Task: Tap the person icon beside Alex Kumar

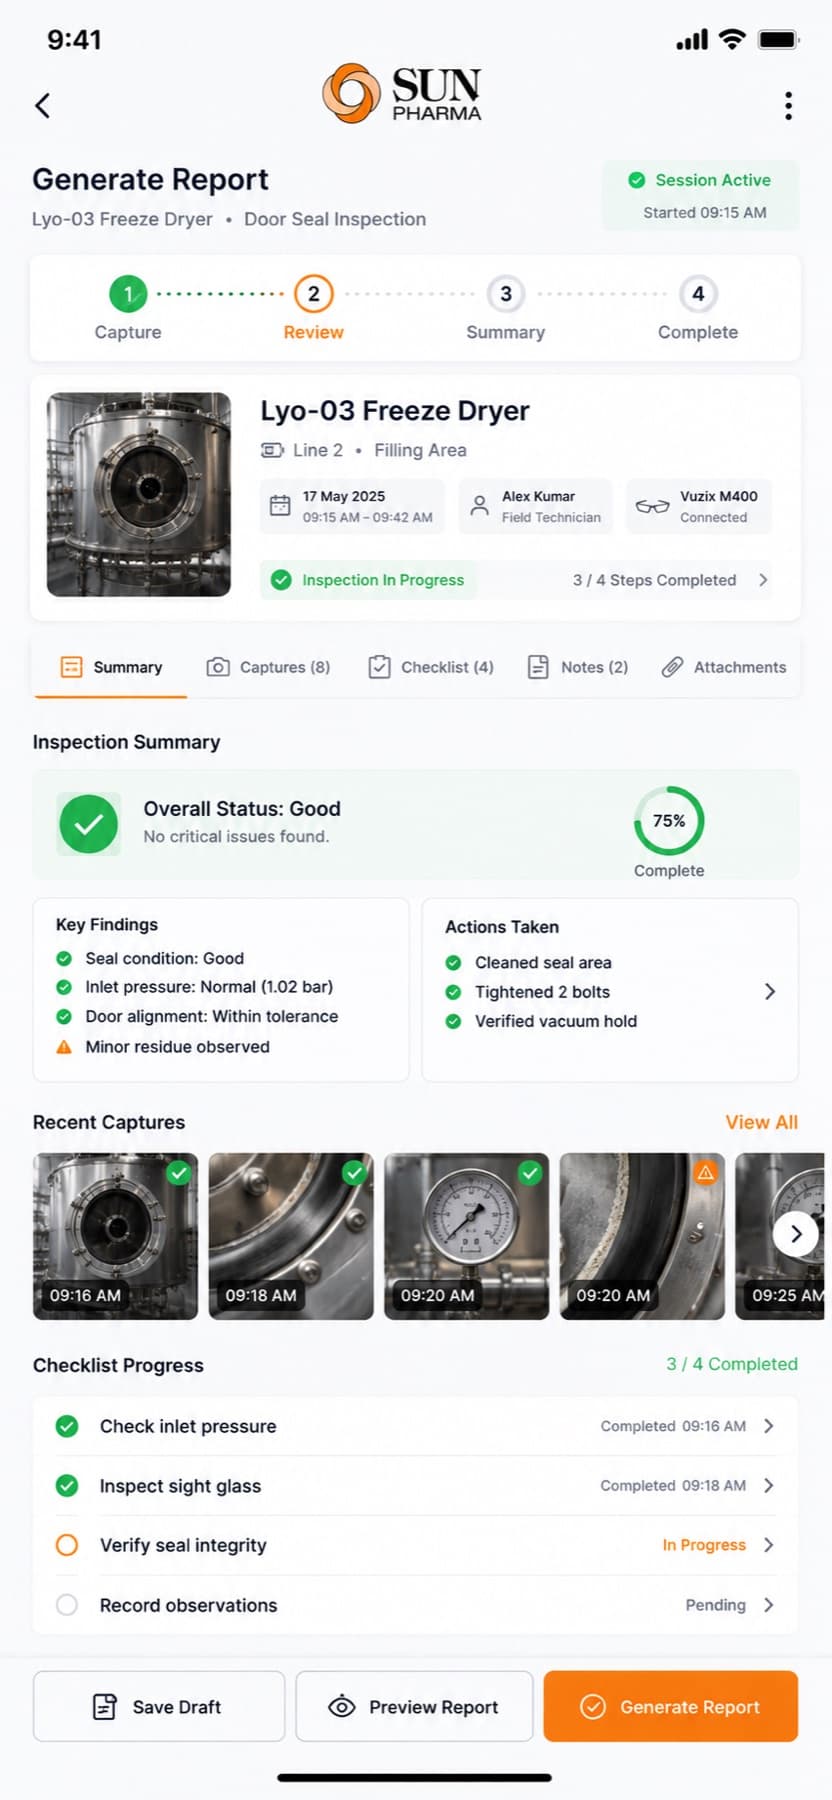Action: 480,506
